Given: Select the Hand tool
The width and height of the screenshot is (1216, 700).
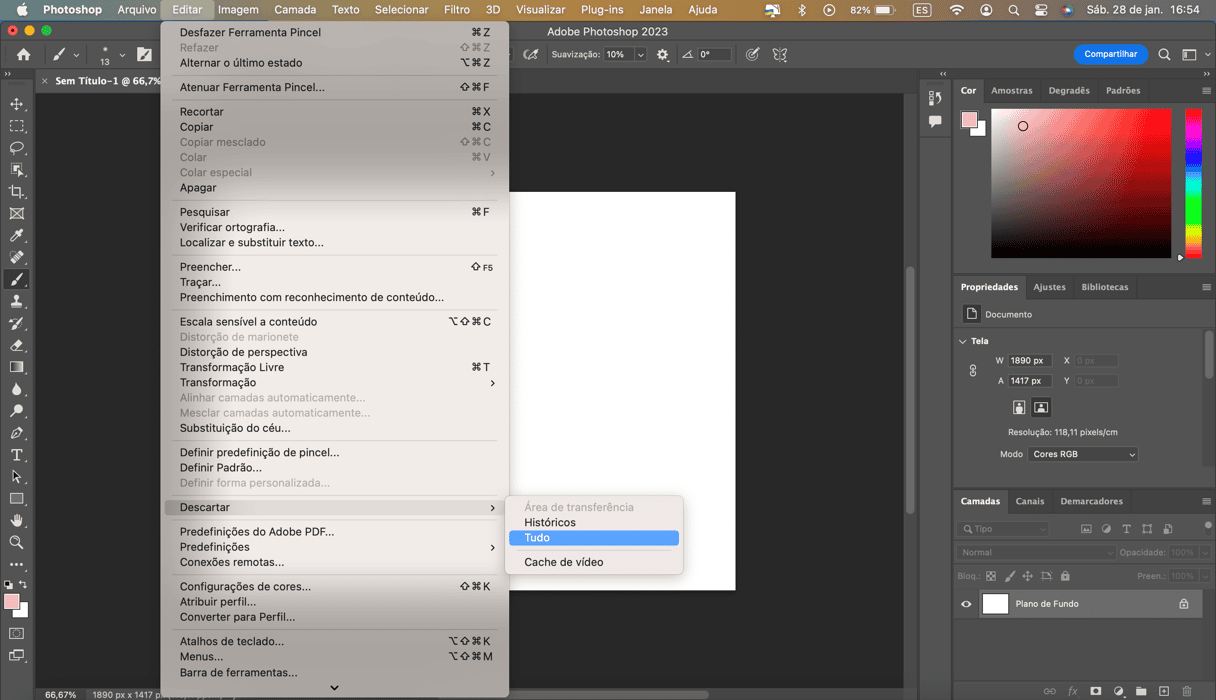Looking at the screenshot, I should click(17, 520).
